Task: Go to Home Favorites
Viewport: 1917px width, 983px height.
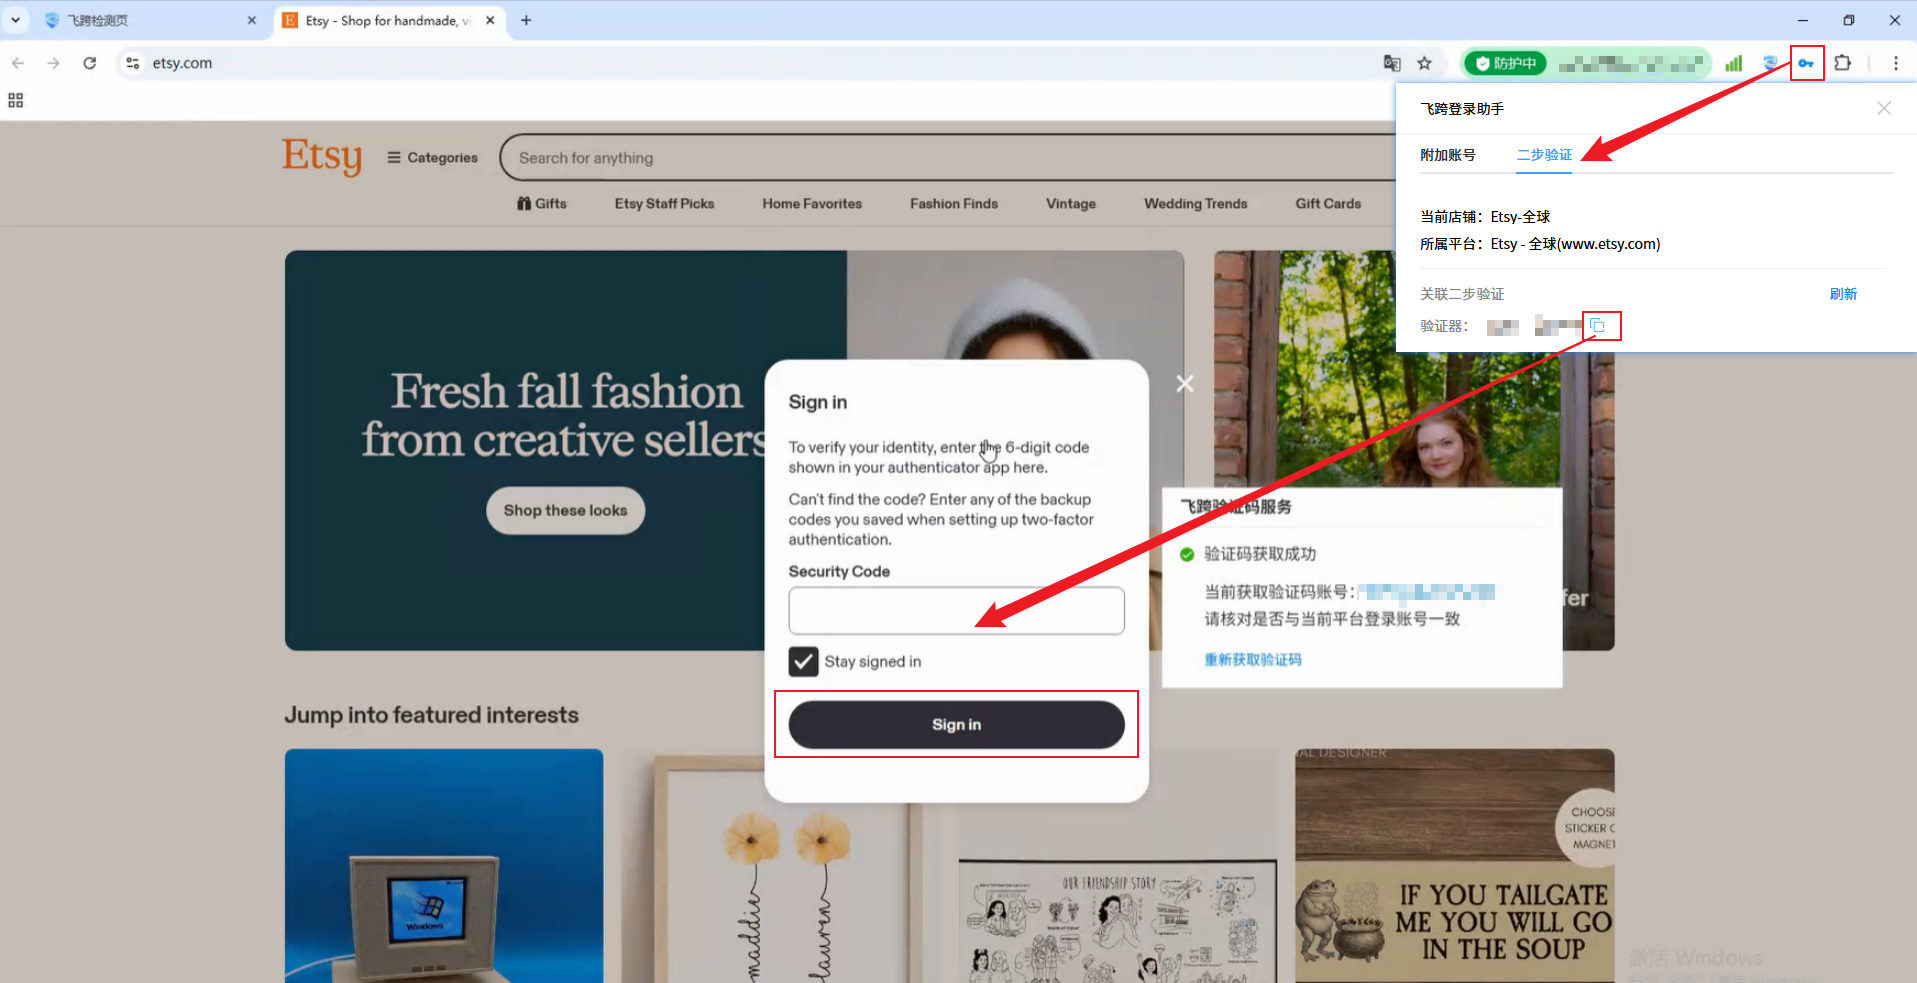Action: (x=812, y=204)
